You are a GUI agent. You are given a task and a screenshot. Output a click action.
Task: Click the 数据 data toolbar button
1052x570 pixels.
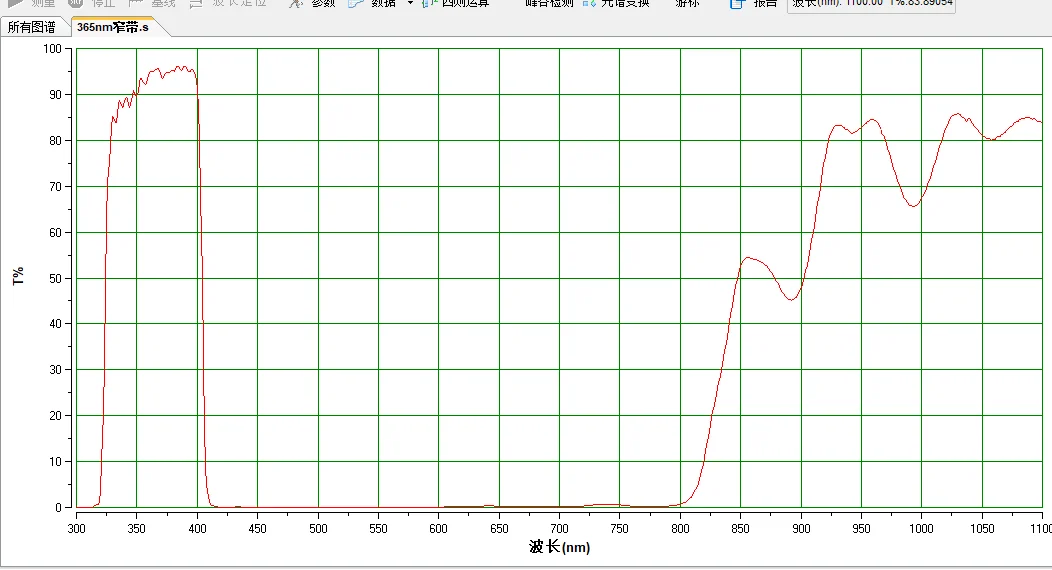point(373,3)
